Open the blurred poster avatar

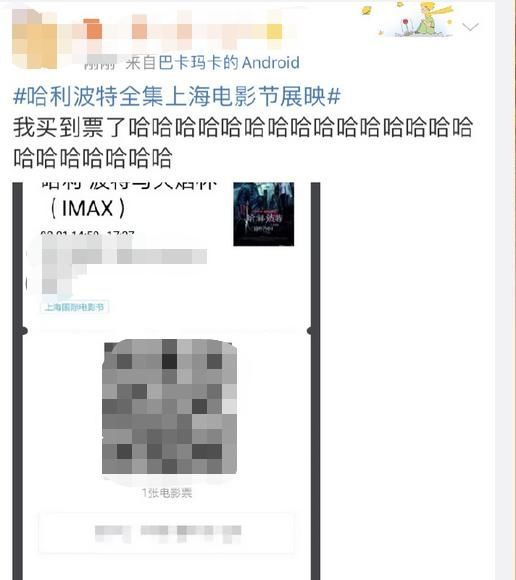click(35, 37)
